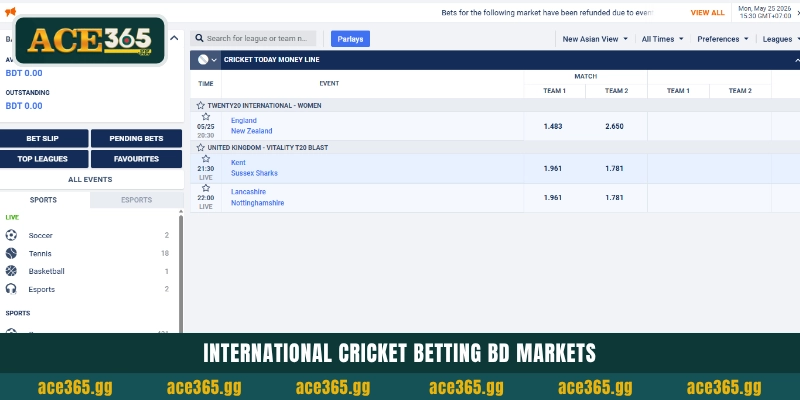The height and width of the screenshot is (400, 800).
Task: Click in the league or team search field
Action: click(254, 38)
